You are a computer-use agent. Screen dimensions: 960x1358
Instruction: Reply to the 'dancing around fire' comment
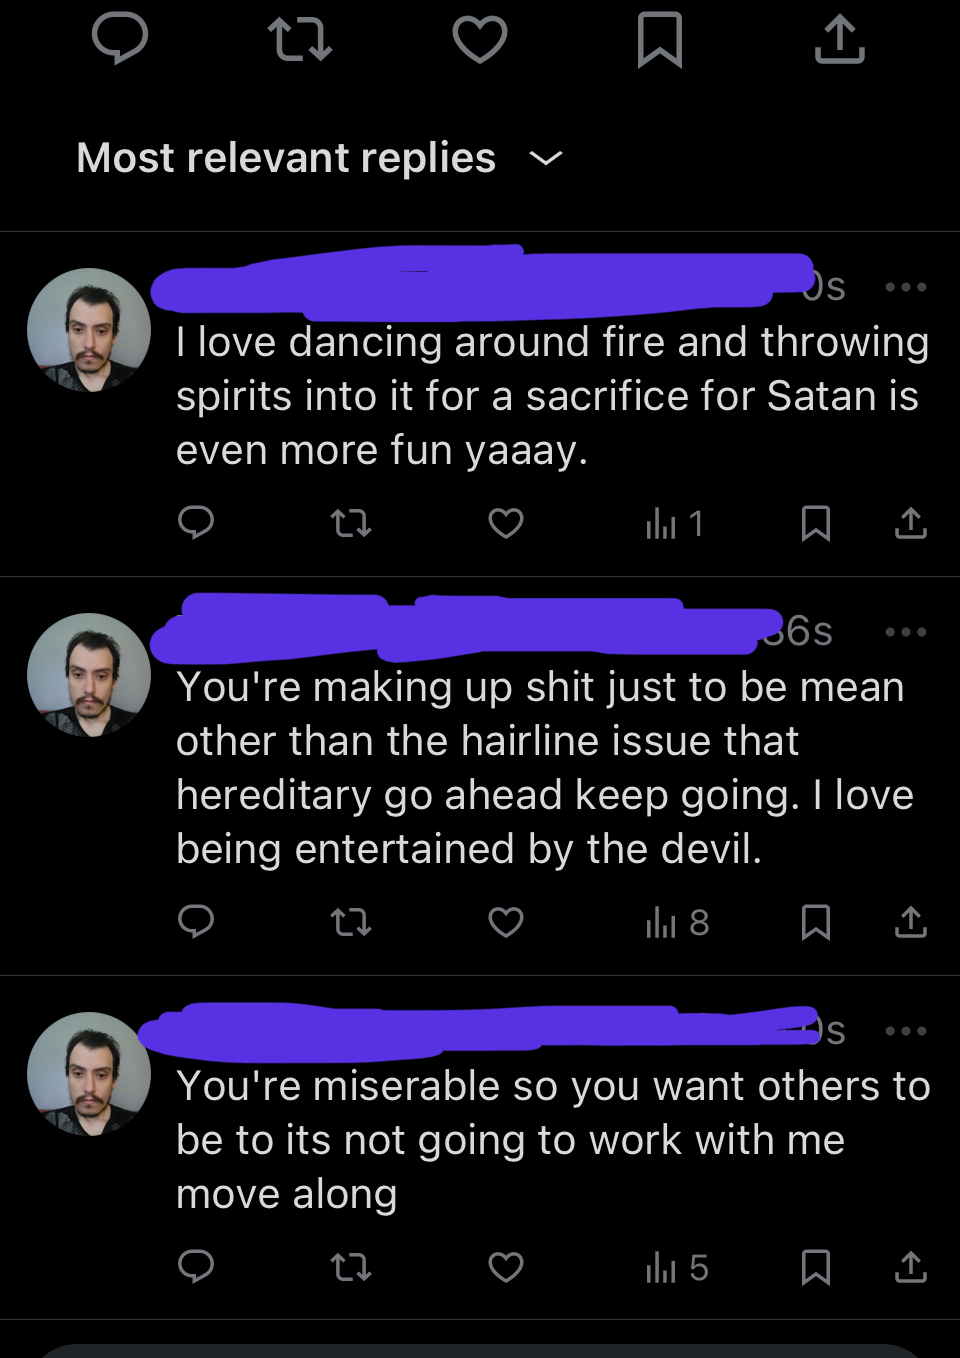click(x=196, y=523)
